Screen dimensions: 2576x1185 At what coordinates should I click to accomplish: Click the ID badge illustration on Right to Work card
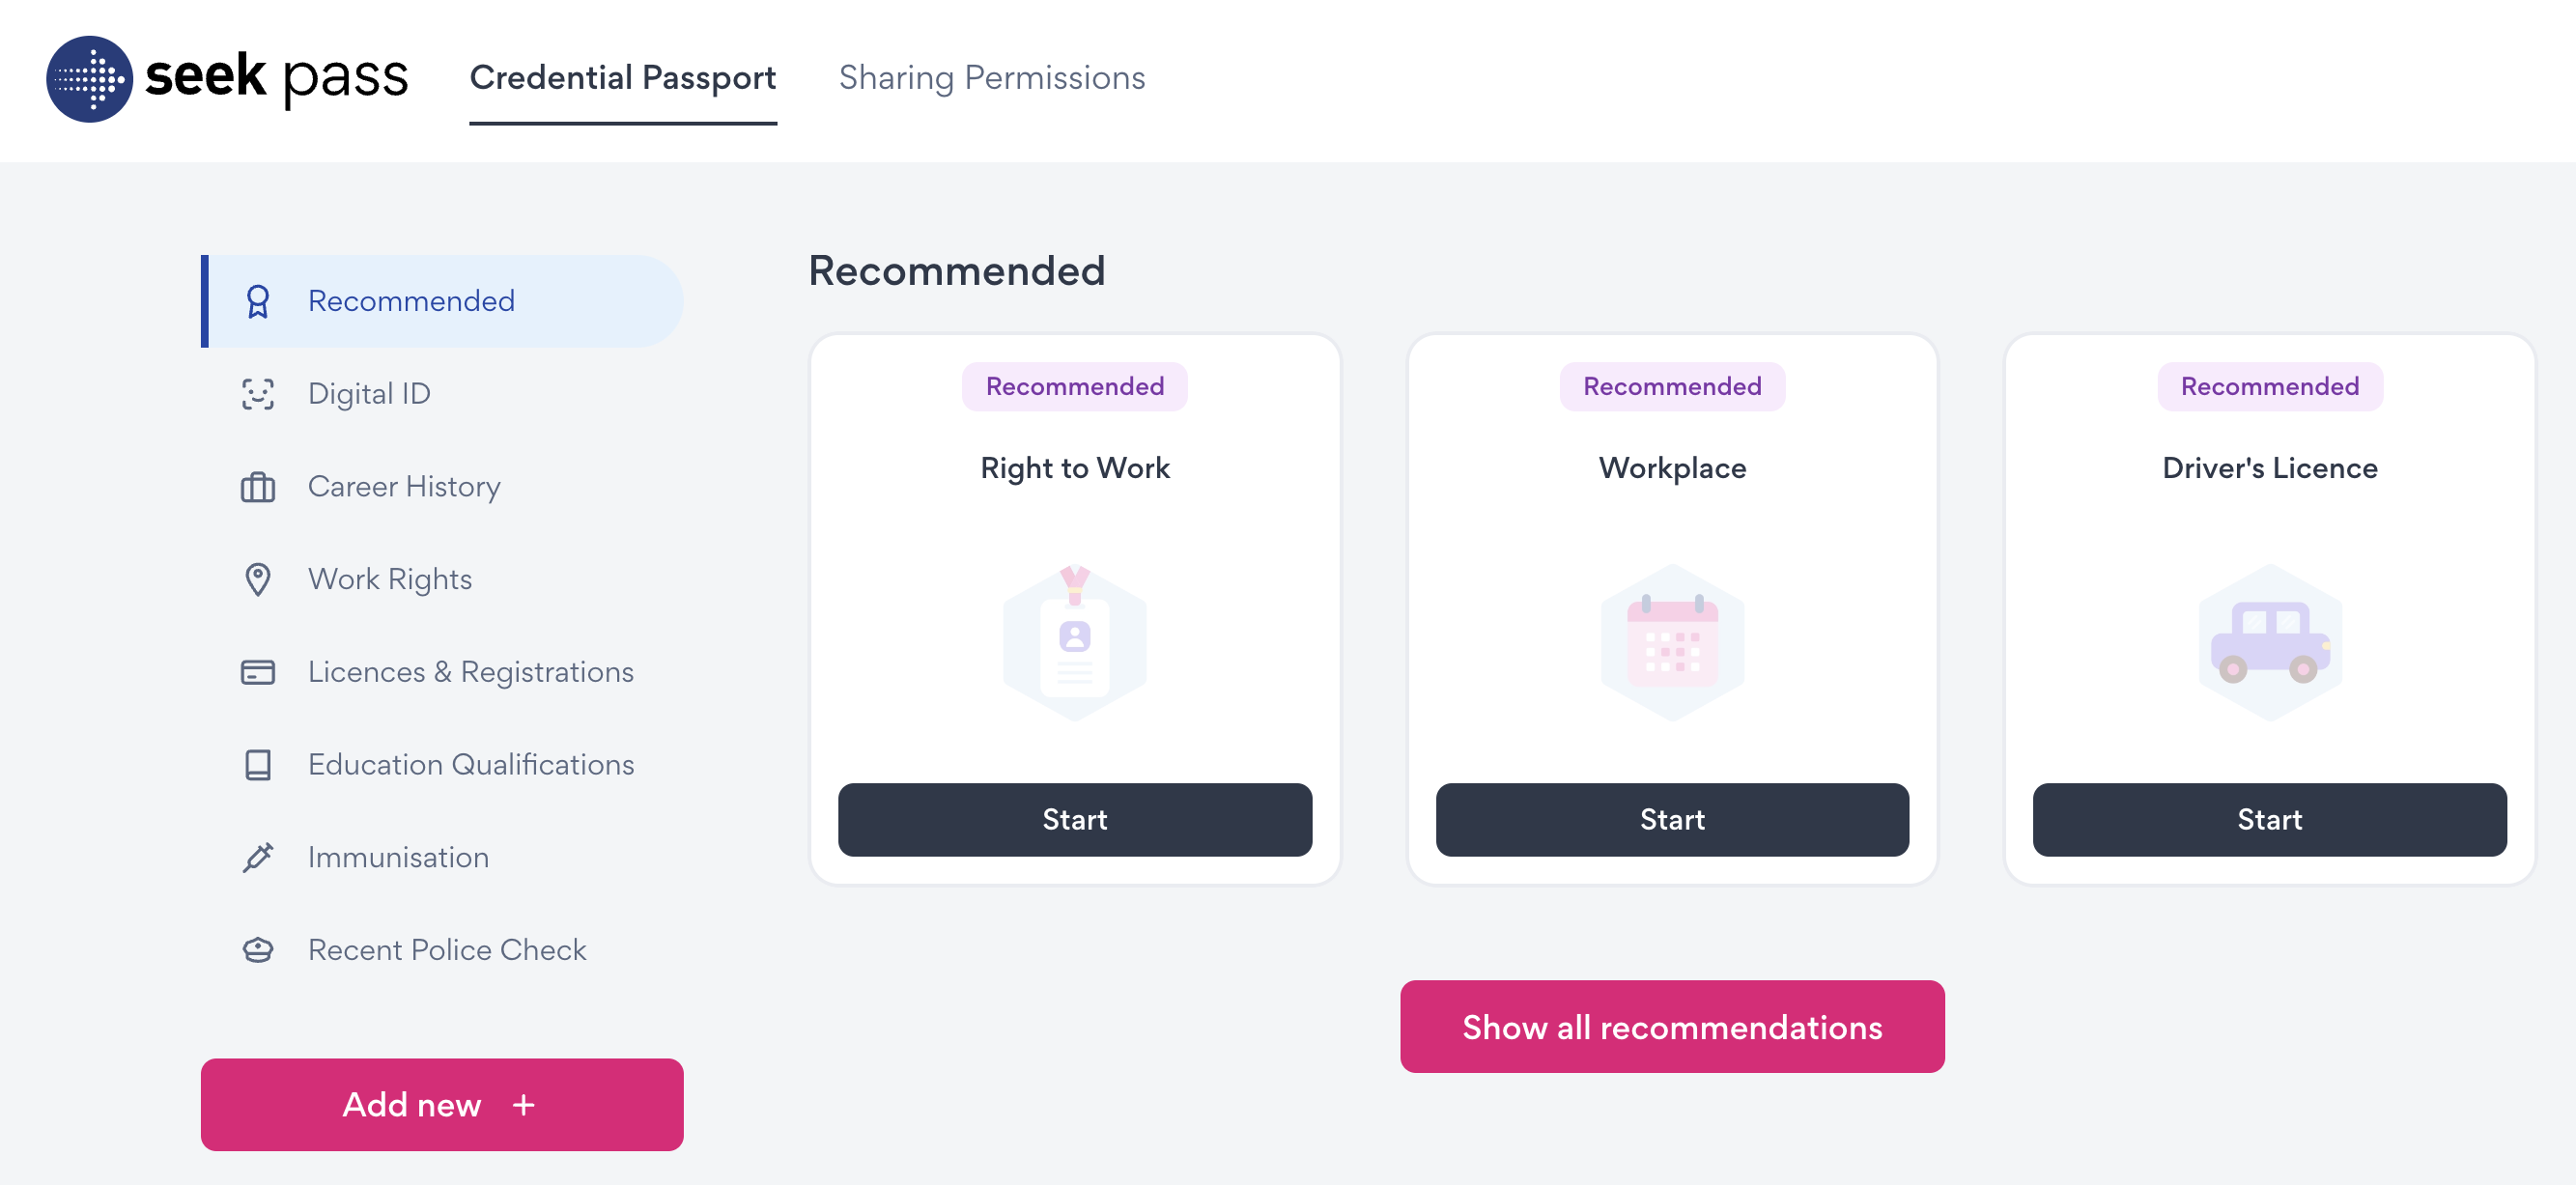[1074, 642]
